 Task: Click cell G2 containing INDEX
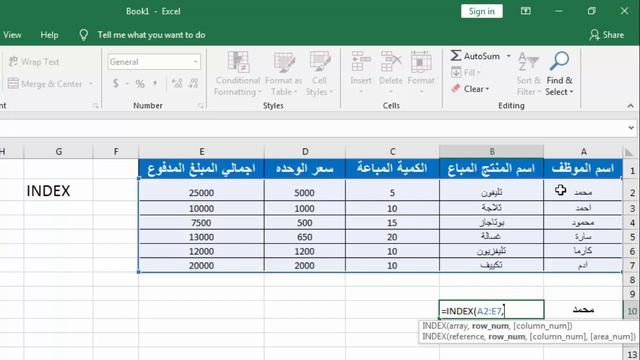(x=58, y=191)
